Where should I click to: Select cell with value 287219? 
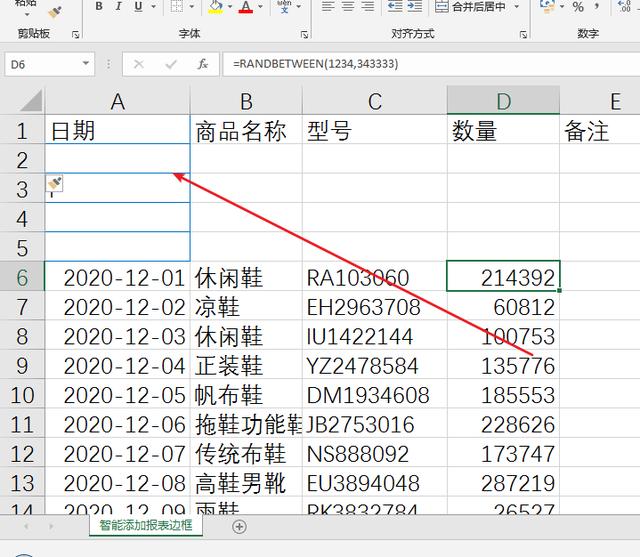(503, 483)
